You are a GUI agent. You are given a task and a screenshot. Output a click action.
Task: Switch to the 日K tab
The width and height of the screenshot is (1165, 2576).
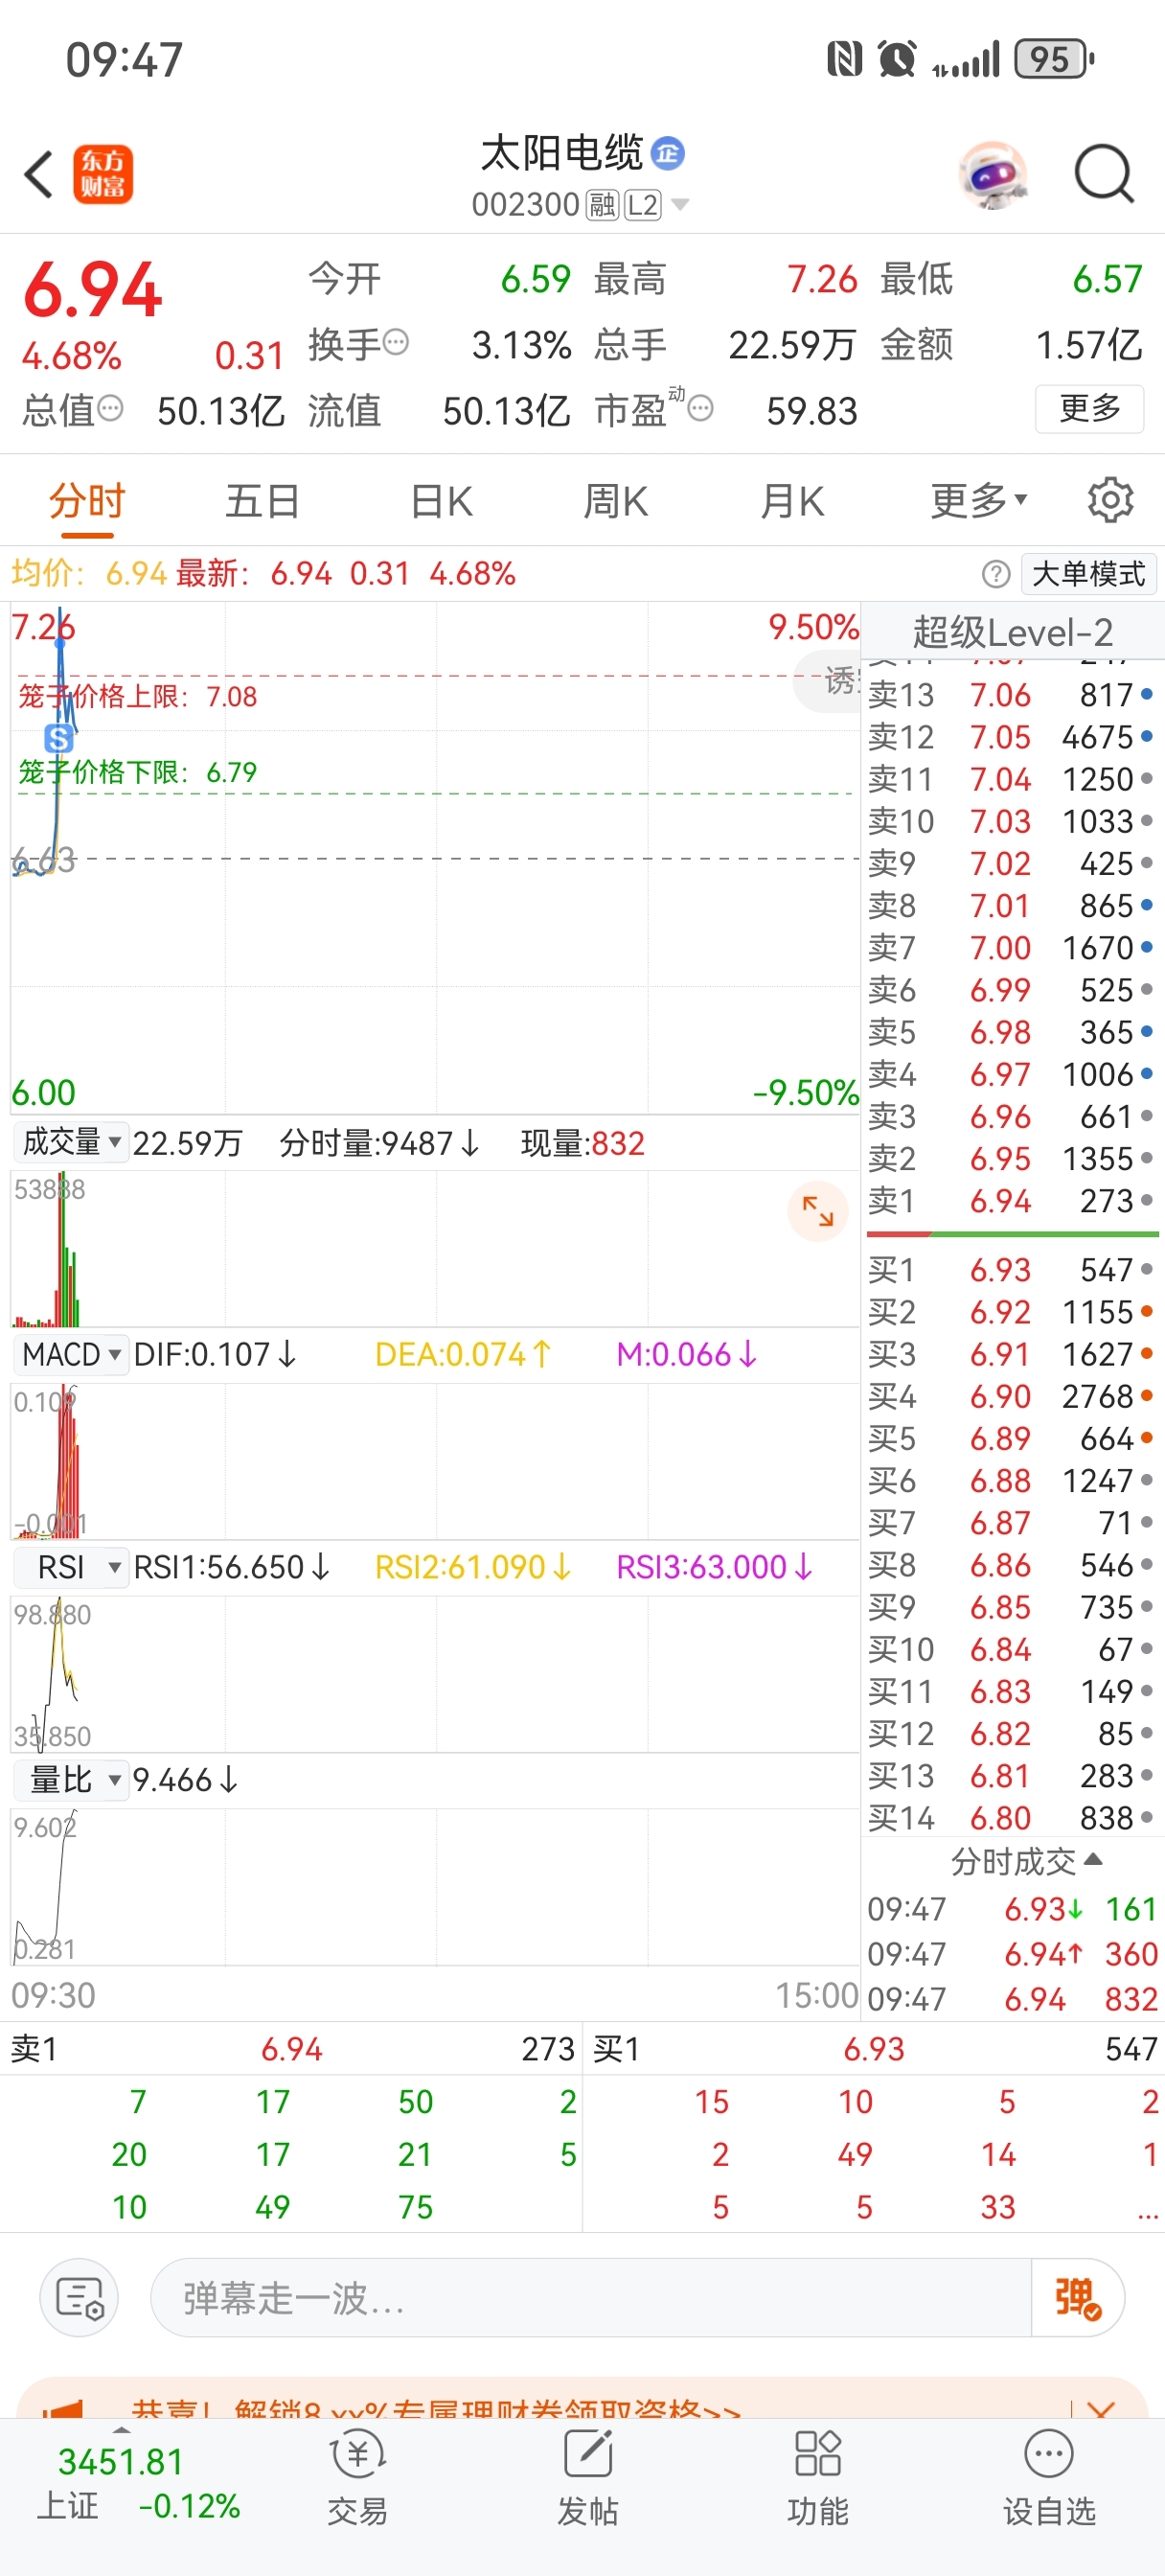click(x=441, y=500)
